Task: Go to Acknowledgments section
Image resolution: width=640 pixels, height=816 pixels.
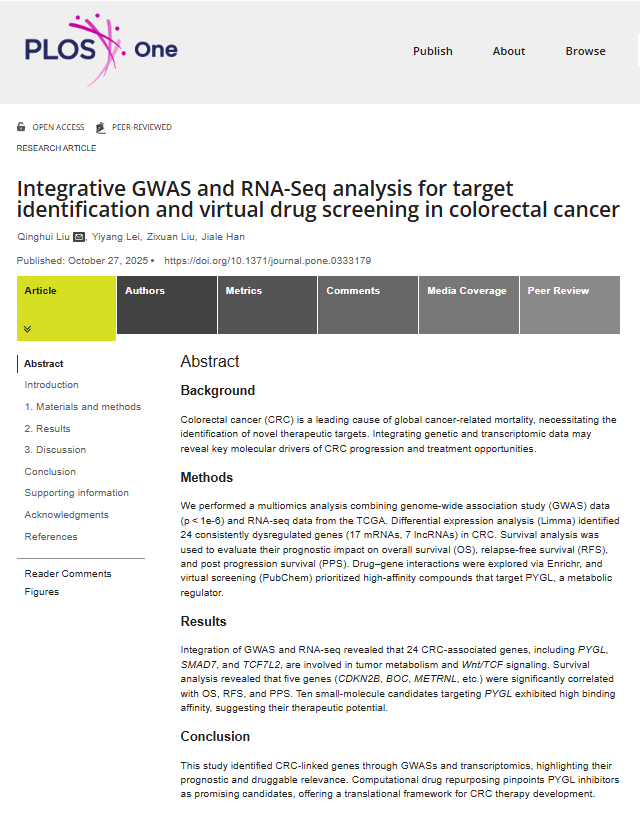Action: 67,514
